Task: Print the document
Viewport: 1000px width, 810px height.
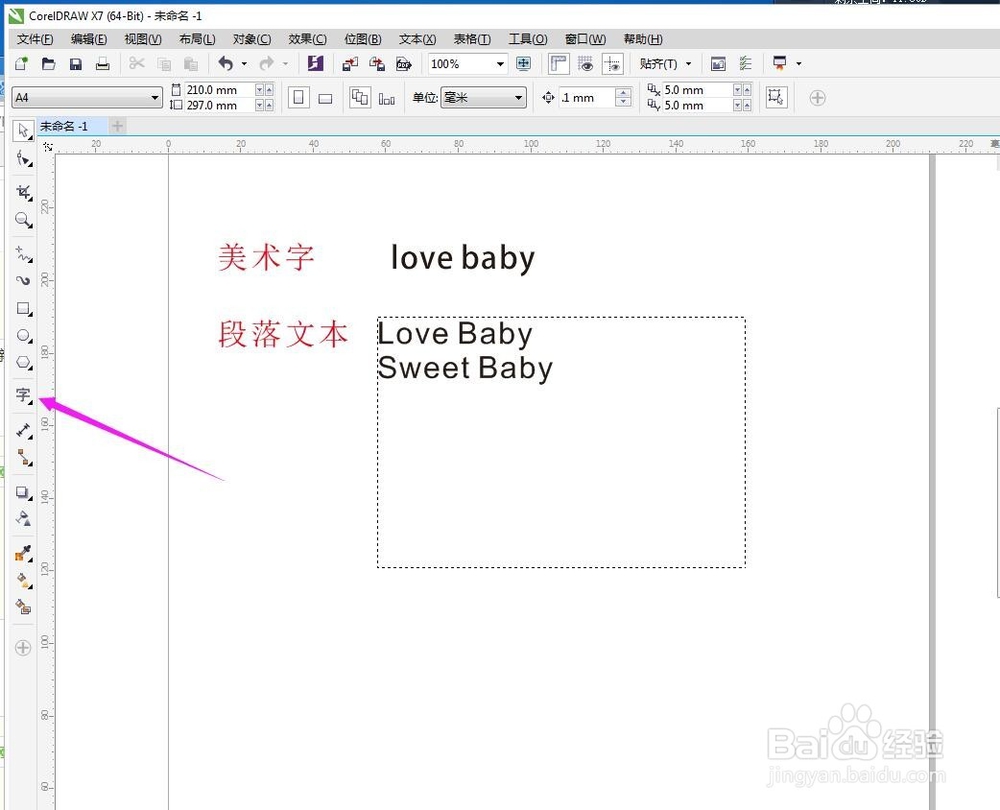Action: (x=103, y=63)
